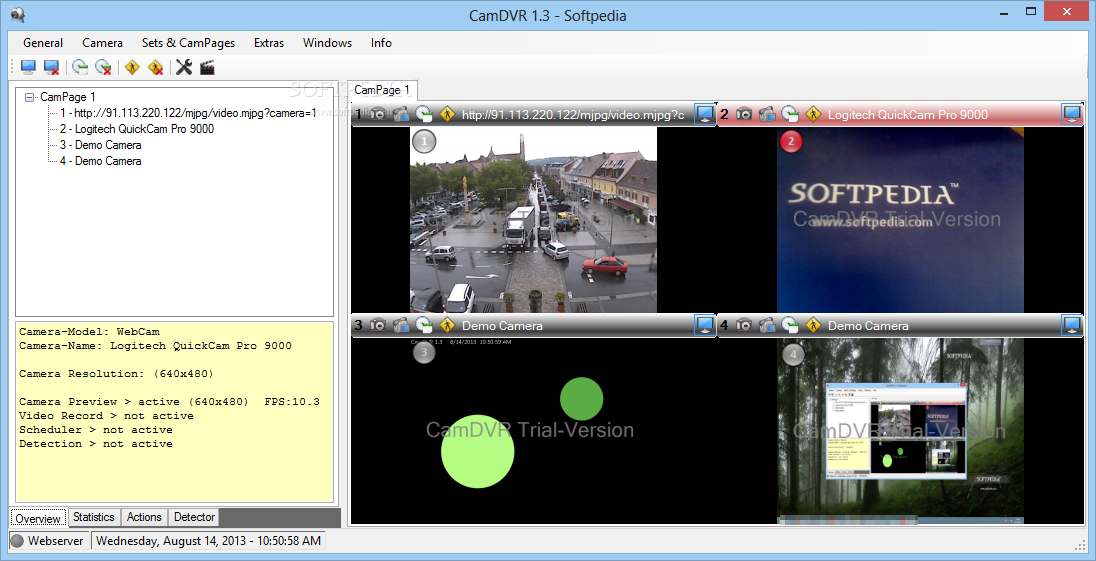Collapse the CamPage 1 tree node
Viewport: 1096px width, 561px height.
click(29, 98)
